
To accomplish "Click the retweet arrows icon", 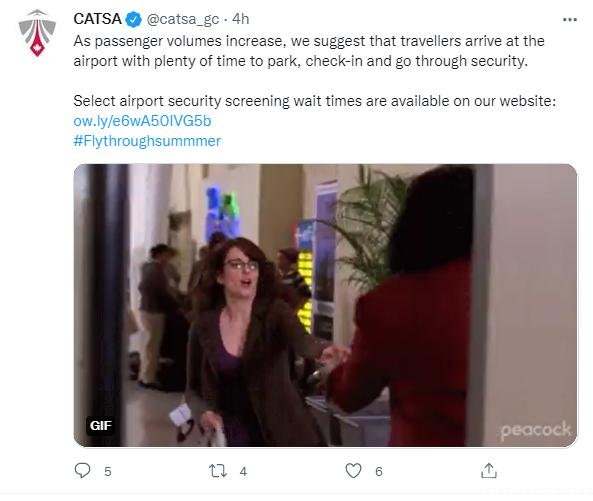I will point(218,471).
